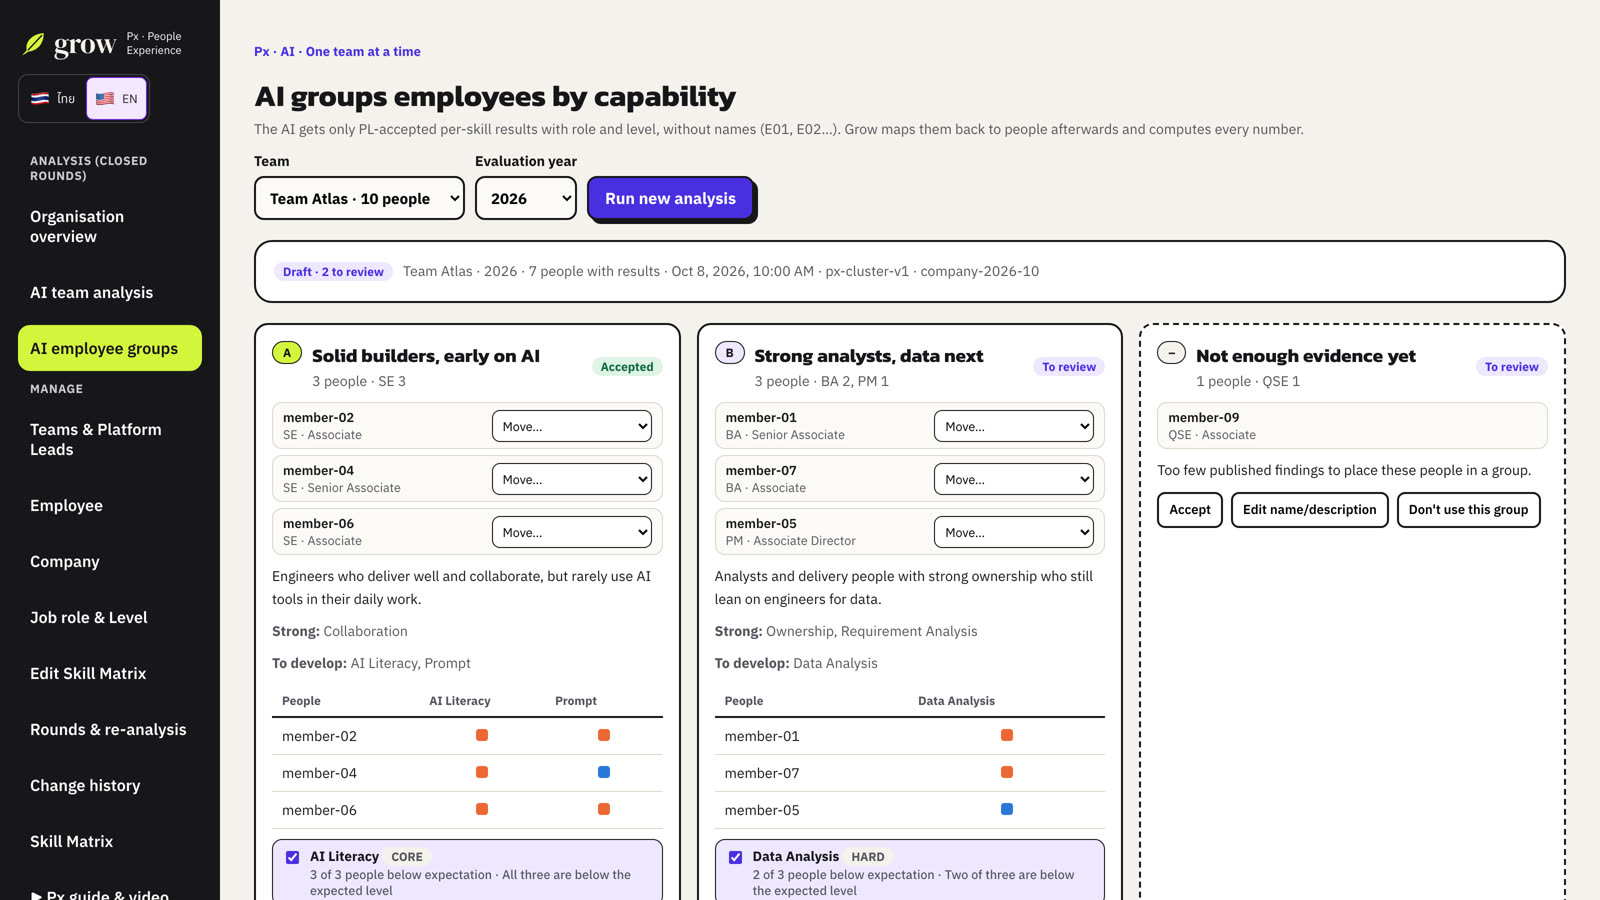Open the Company sidebar item
The width and height of the screenshot is (1600, 900).
[110, 561]
